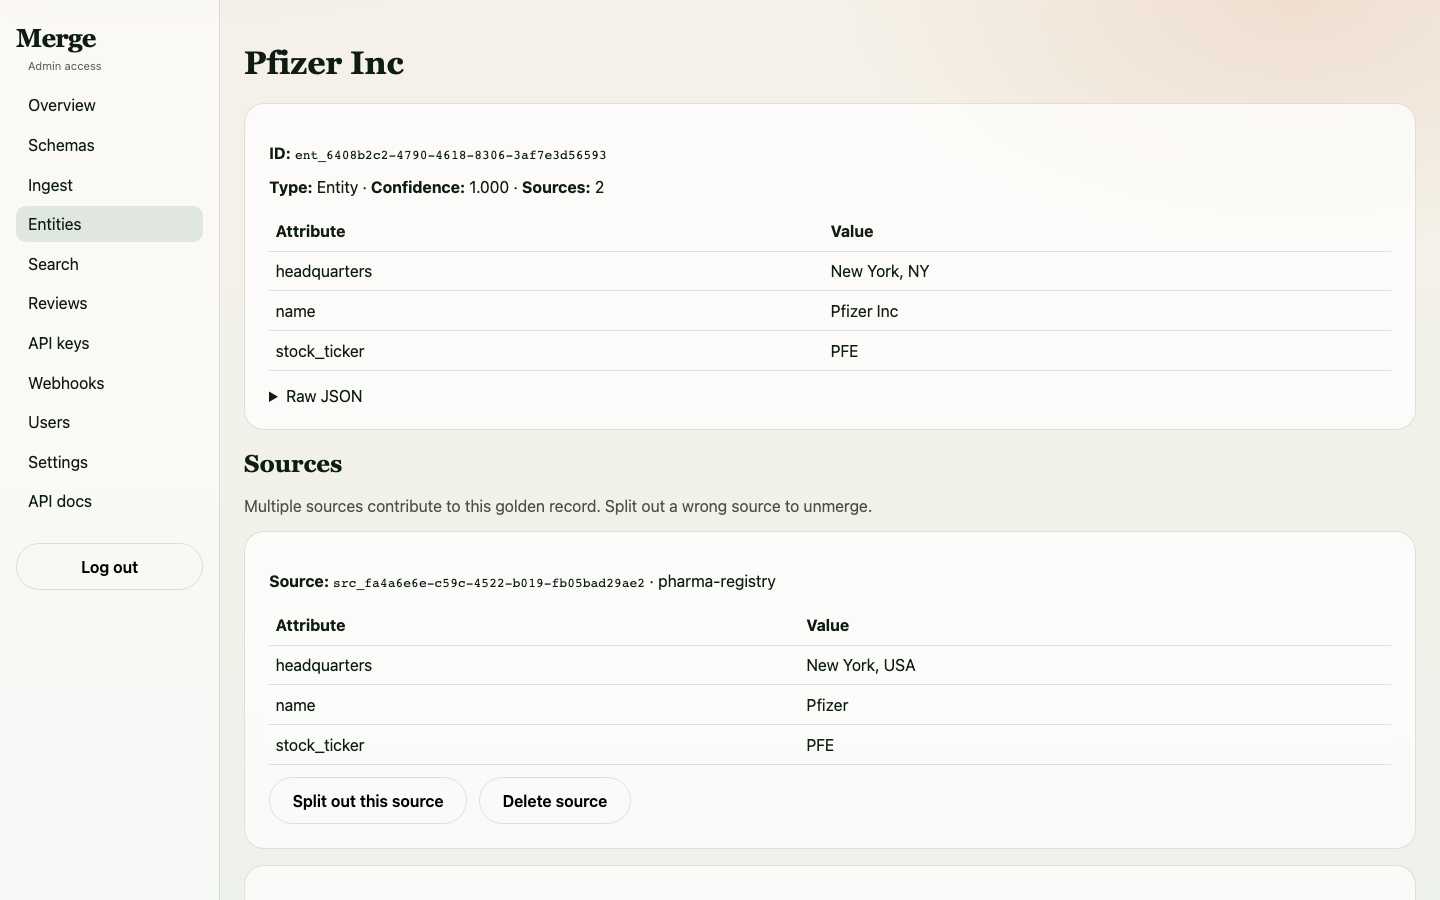
Task: Click the Confidence 1.000 text
Action: click(x=440, y=187)
